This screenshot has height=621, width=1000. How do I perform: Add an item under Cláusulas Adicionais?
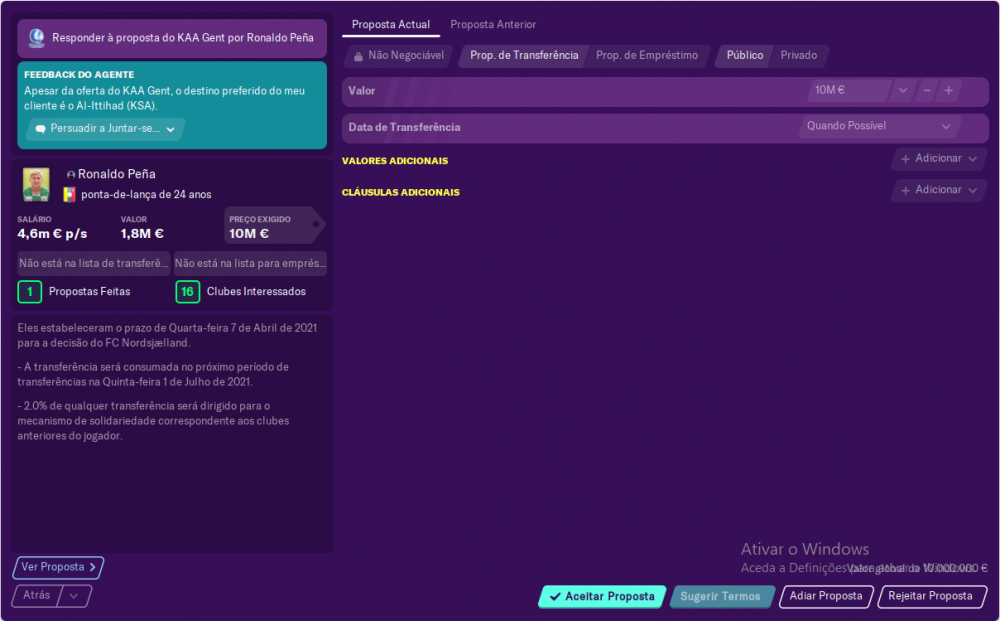[939, 190]
